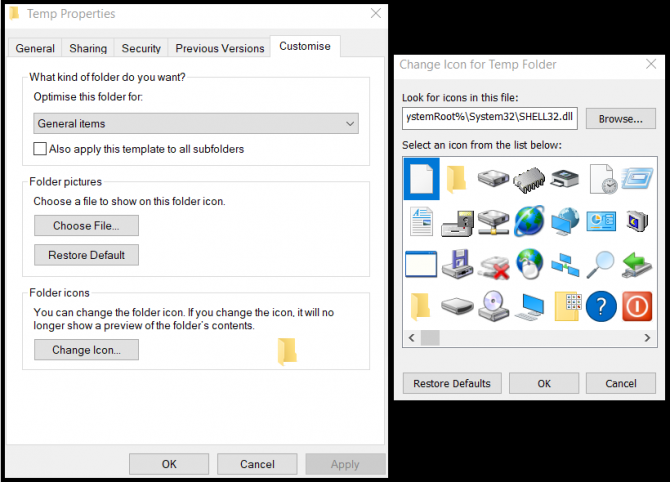Screen dimensions: 670x482
Task: Select the memory chip icon
Action: 529,179
